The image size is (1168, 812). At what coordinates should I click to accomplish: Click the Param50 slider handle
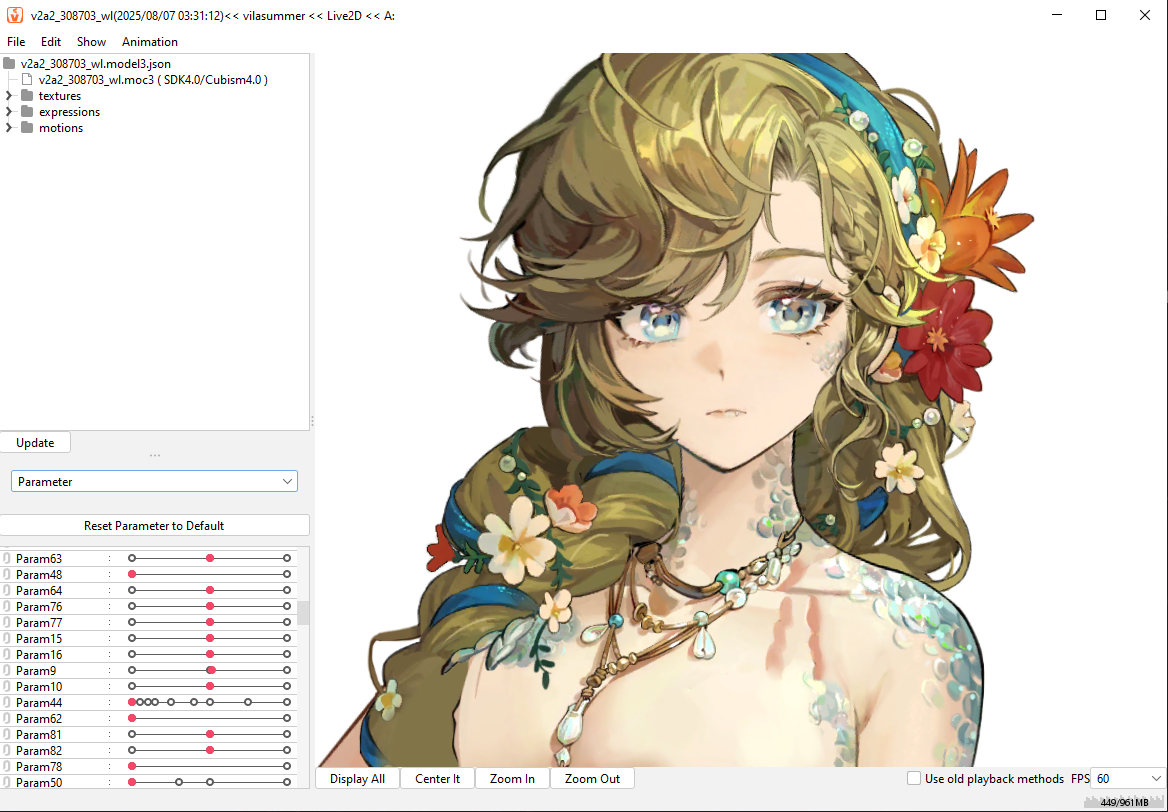(132, 782)
